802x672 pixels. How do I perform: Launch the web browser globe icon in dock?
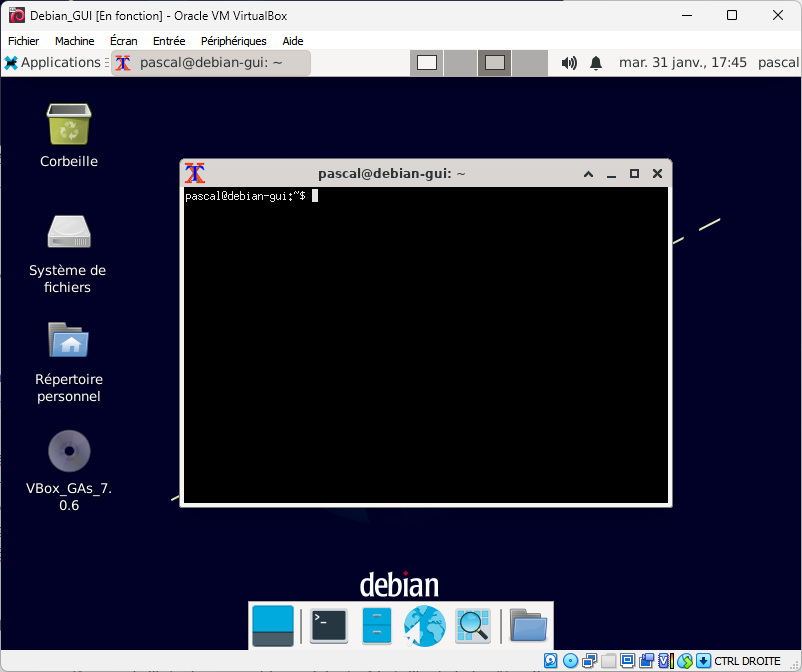424,626
